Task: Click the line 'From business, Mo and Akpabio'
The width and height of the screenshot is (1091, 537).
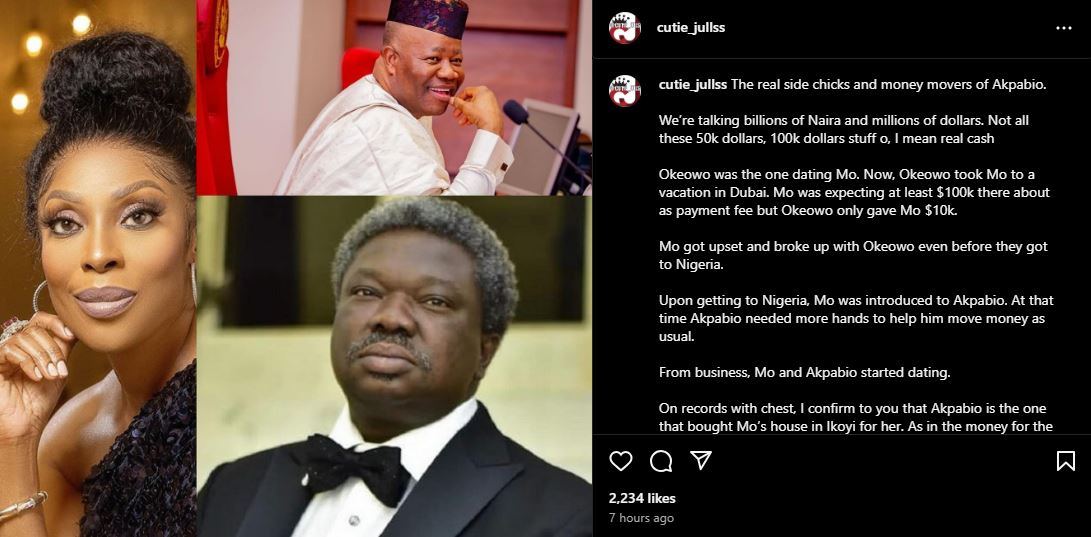Action: tap(804, 373)
